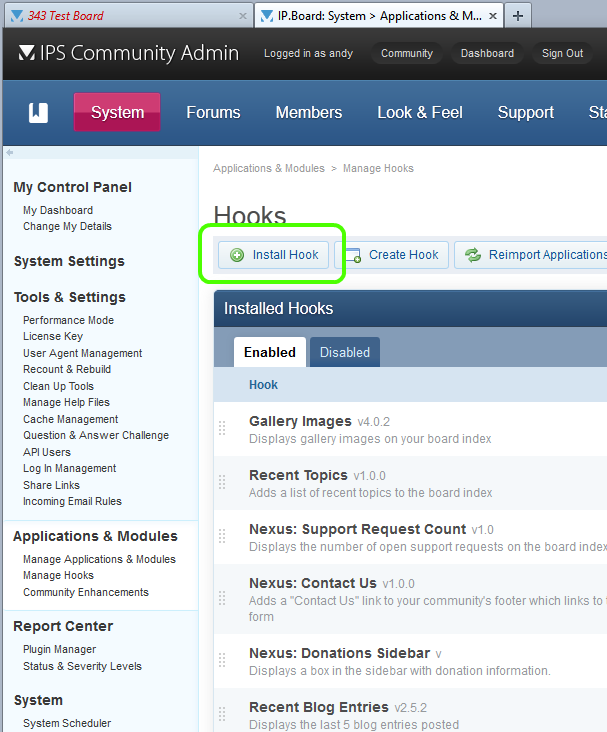Open Question & Answer Challenge link
This screenshot has width=607, height=732.
pos(96,435)
